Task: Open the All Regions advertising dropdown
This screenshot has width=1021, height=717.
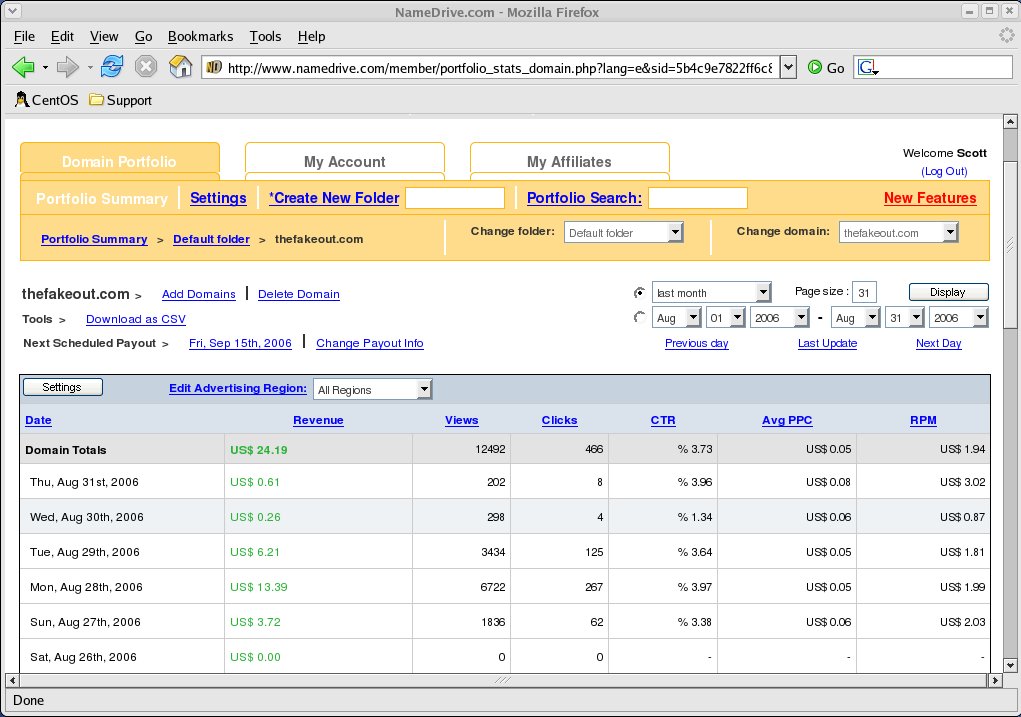Action: pos(372,389)
